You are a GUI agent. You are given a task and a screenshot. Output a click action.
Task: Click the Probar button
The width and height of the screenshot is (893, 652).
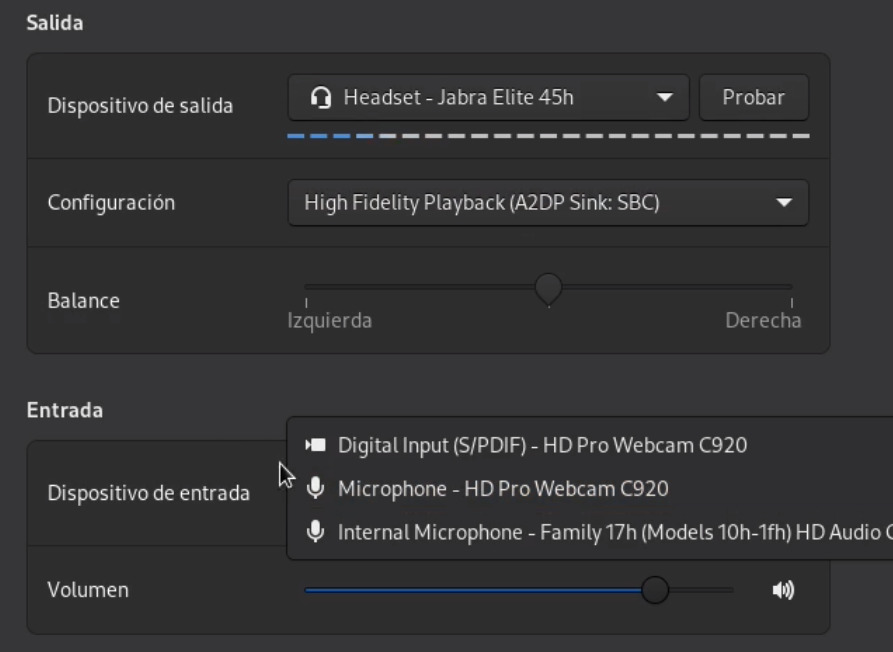[753, 97]
